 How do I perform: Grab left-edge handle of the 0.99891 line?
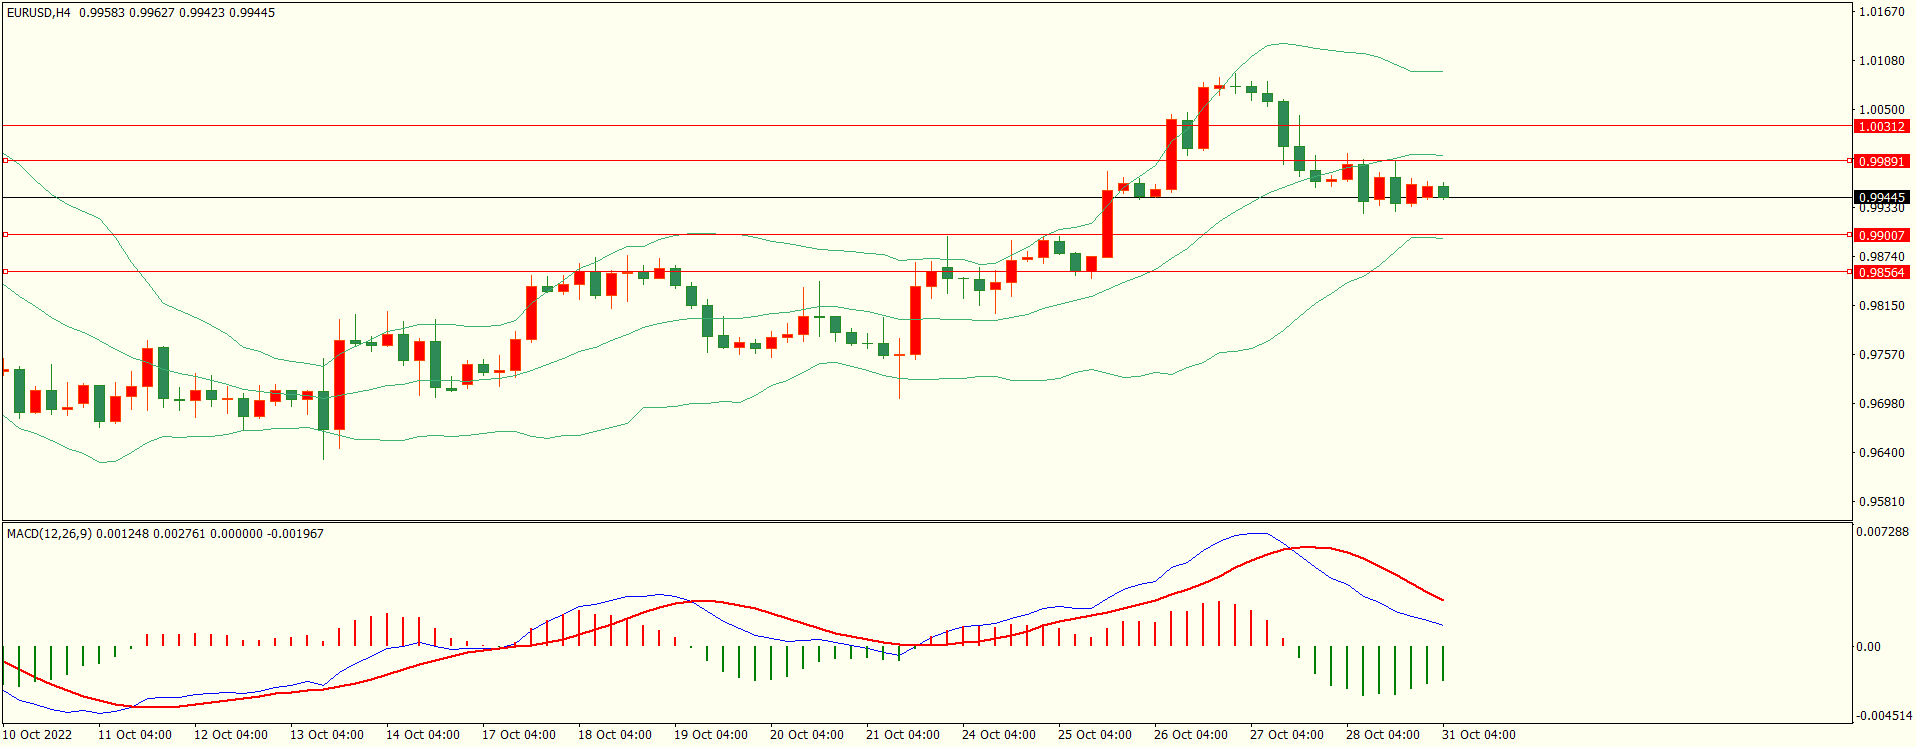tap(5, 160)
